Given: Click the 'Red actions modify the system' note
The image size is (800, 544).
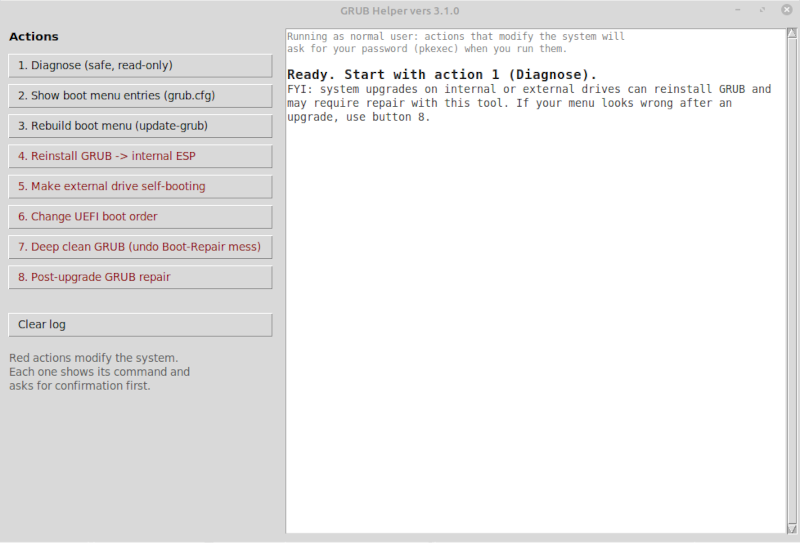Looking at the screenshot, I should pyautogui.click(x=93, y=358).
